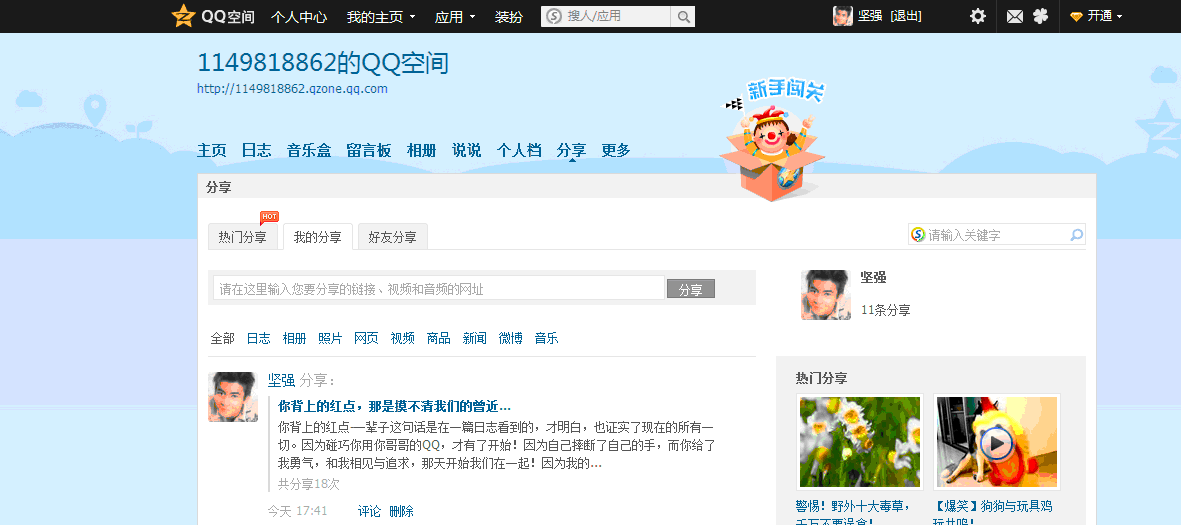Image resolution: width=1181 pixels, height=525 pixels.
Task: Click the magnifier icon in keyword search
Action: [1076, 235]
